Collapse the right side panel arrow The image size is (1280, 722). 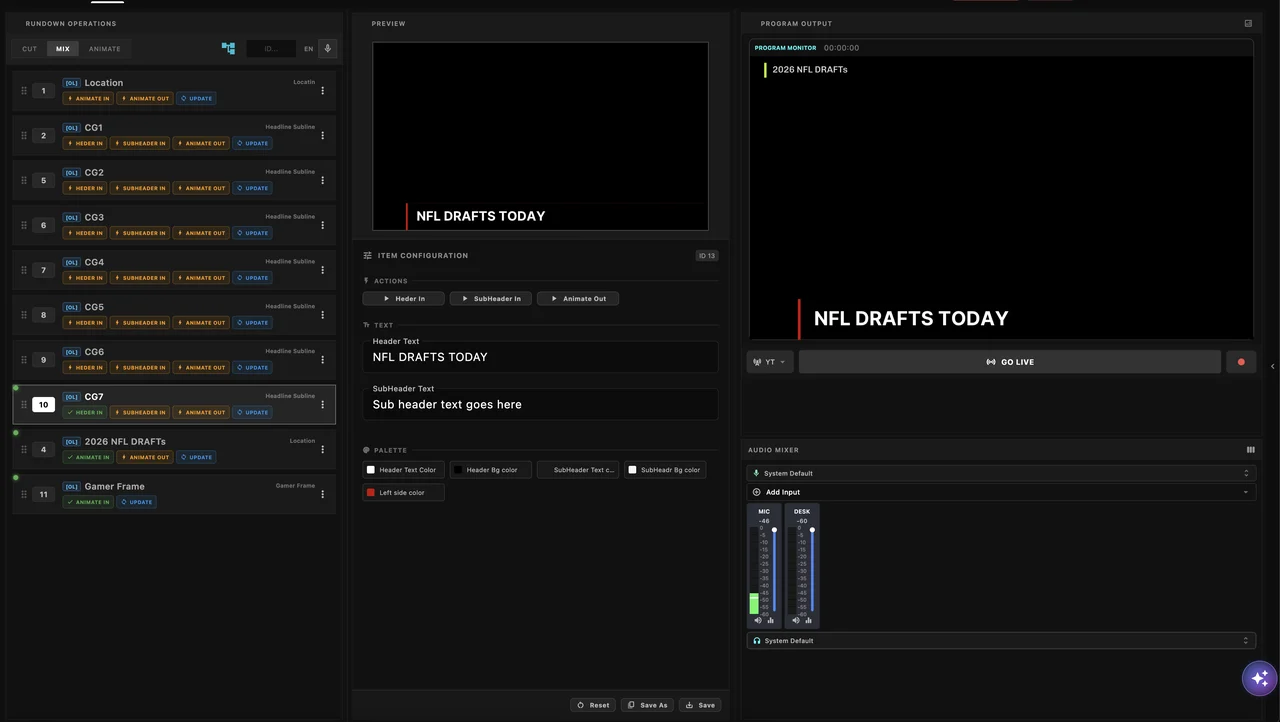pos(1272,366)
